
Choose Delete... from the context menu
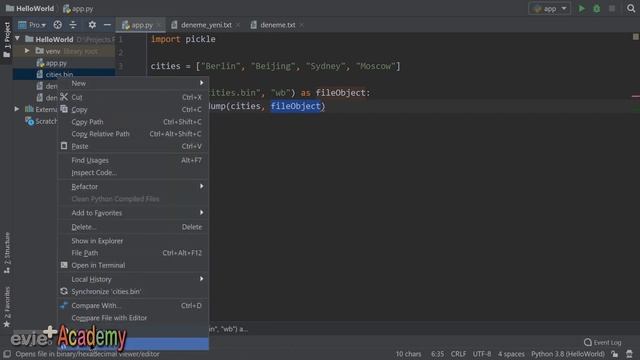tap(133, 227)
